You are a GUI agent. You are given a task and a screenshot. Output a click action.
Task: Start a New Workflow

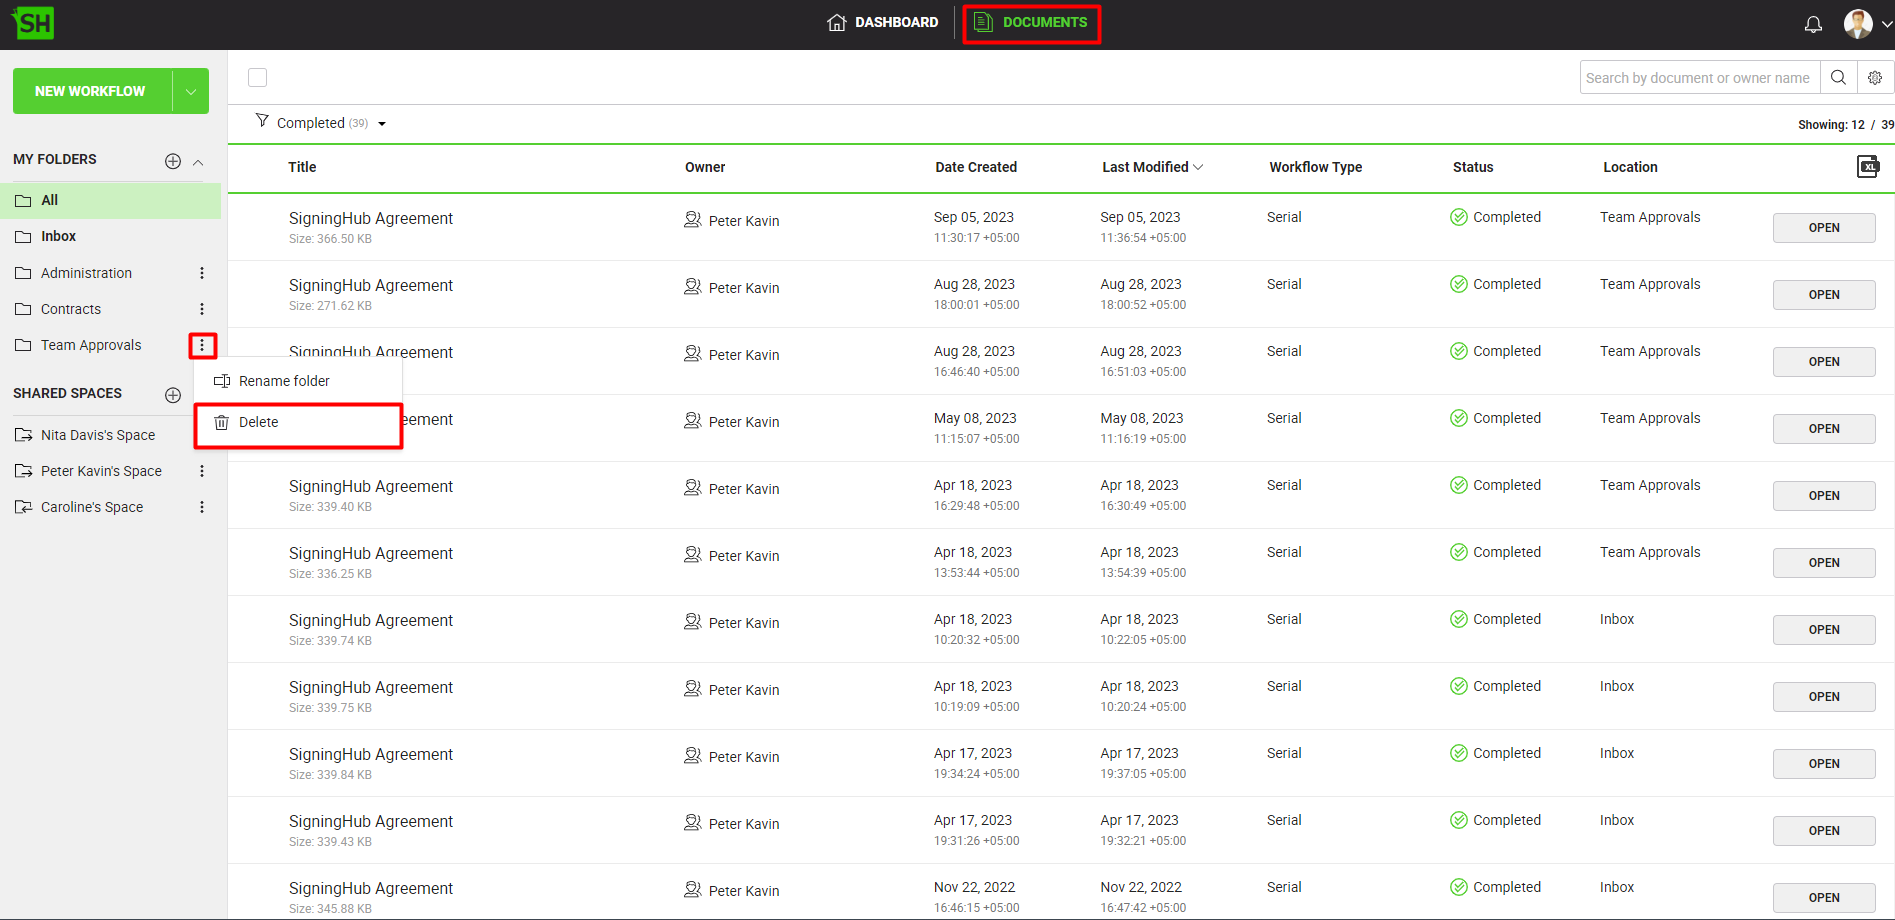[91, 91]
